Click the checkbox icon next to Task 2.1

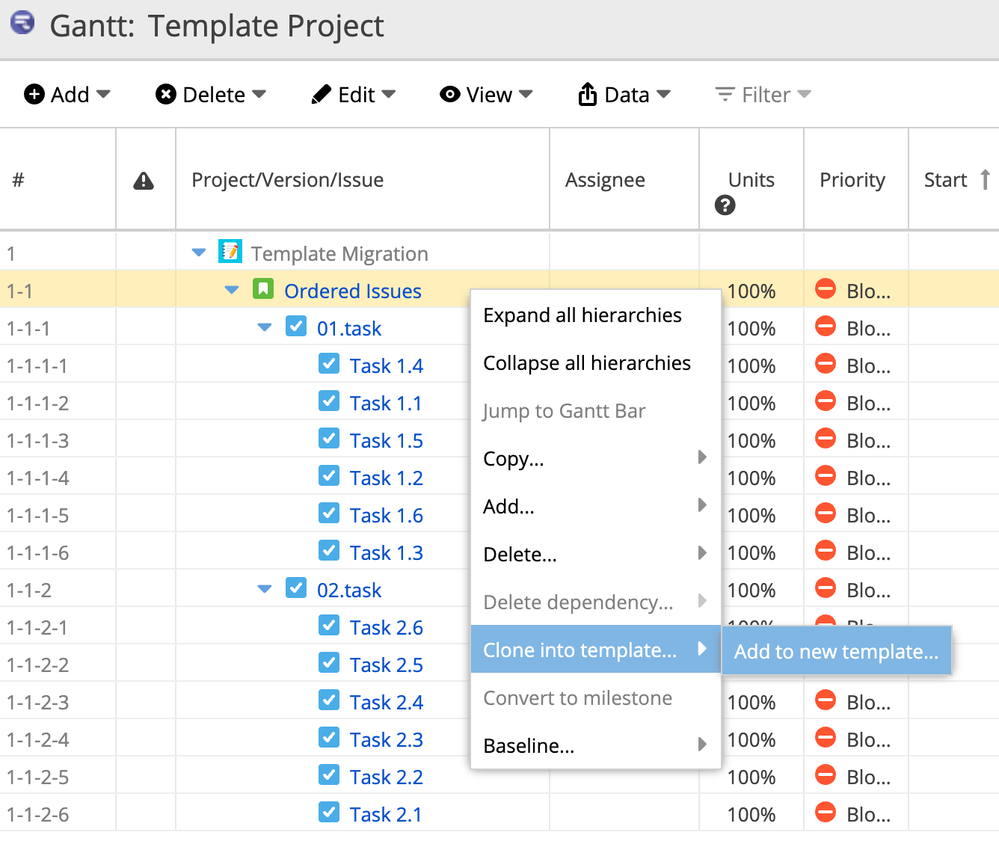coord(329,813)
